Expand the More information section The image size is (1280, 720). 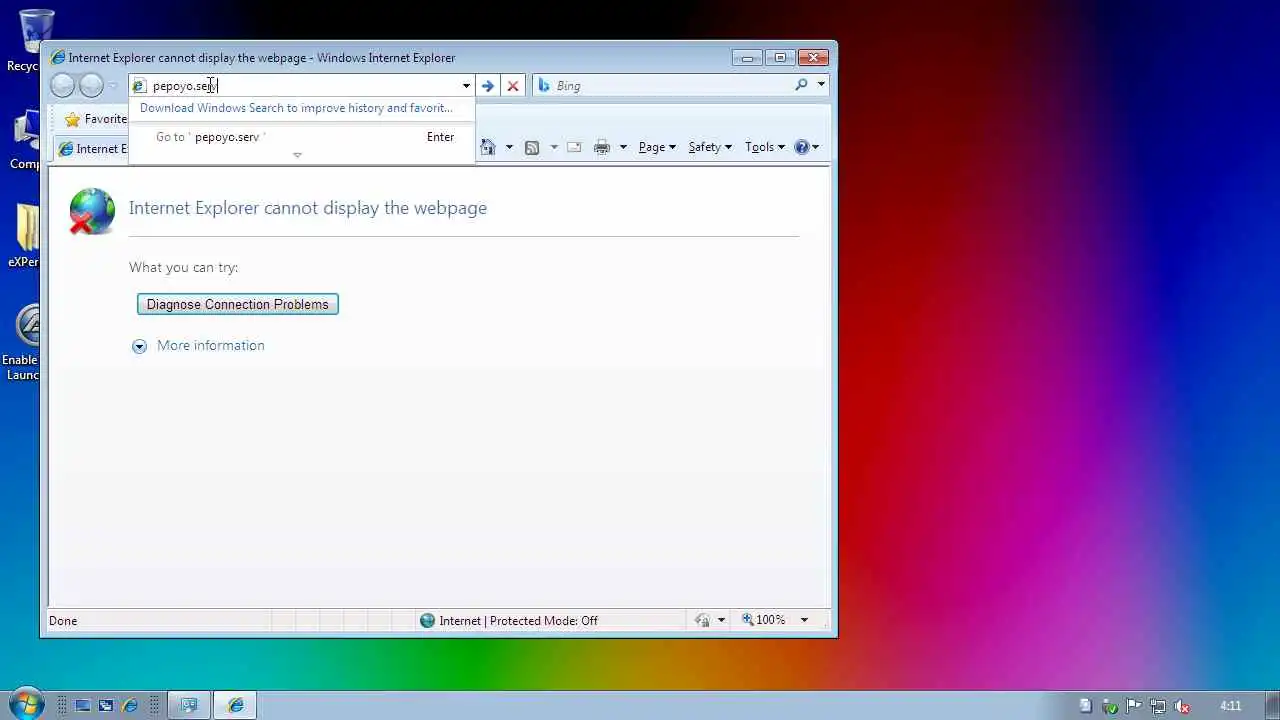pos(139,346)
